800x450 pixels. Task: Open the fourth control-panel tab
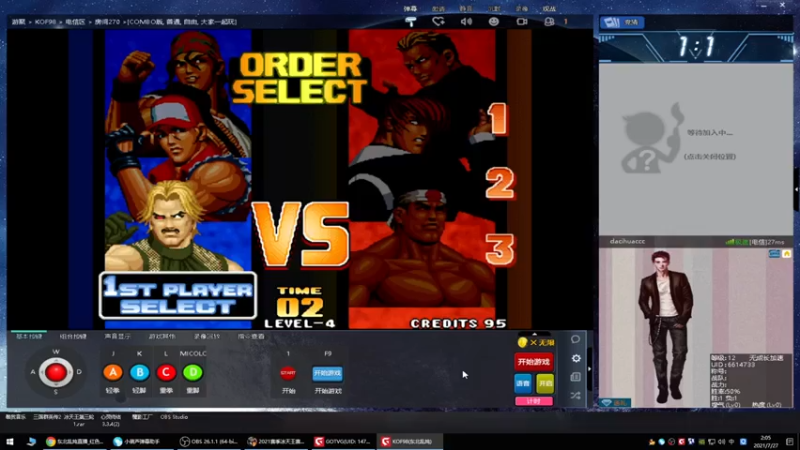click(x=162, y=336)
